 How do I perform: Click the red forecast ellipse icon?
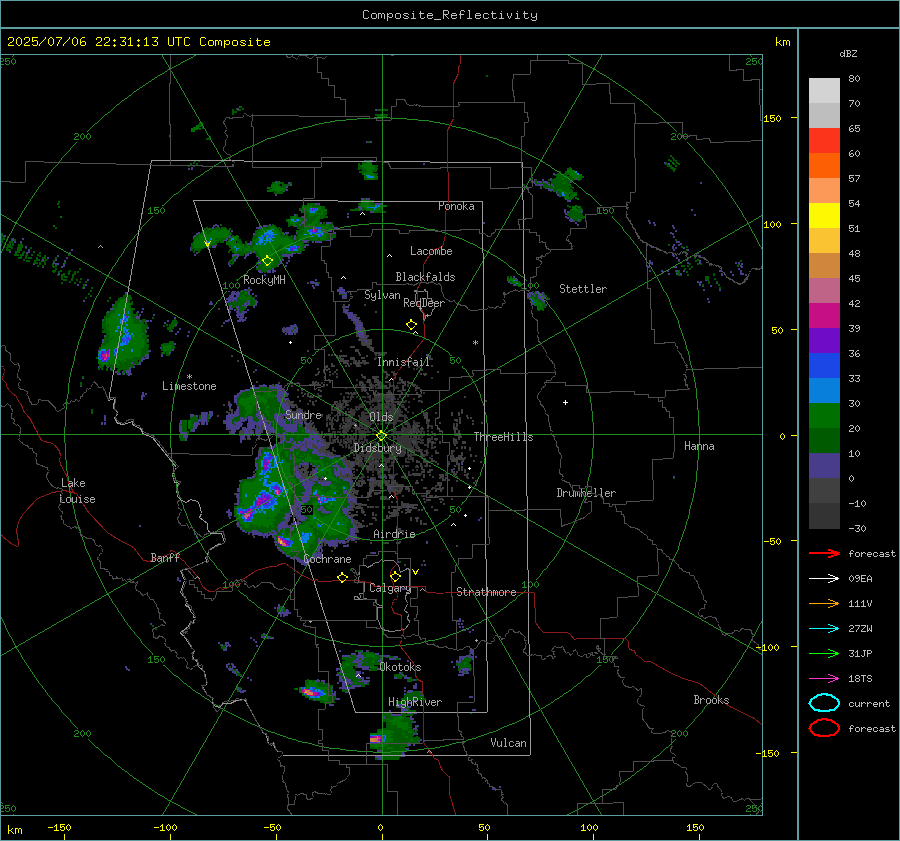tap(824, 728)
